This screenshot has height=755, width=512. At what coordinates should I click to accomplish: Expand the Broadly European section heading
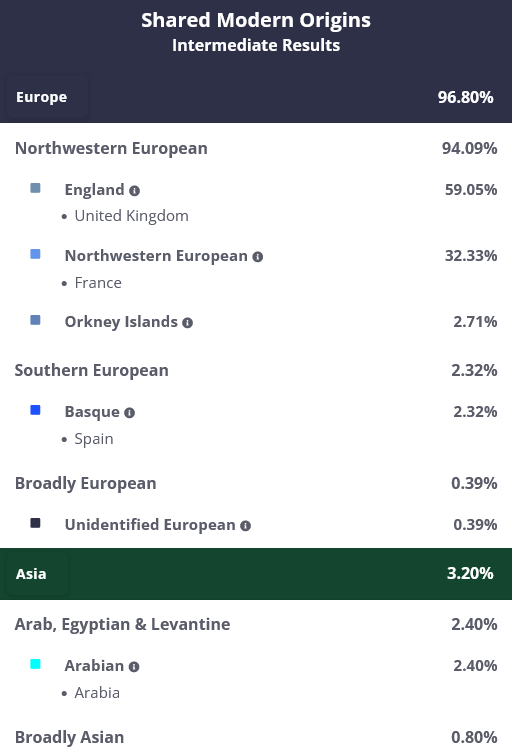(256, 483)
